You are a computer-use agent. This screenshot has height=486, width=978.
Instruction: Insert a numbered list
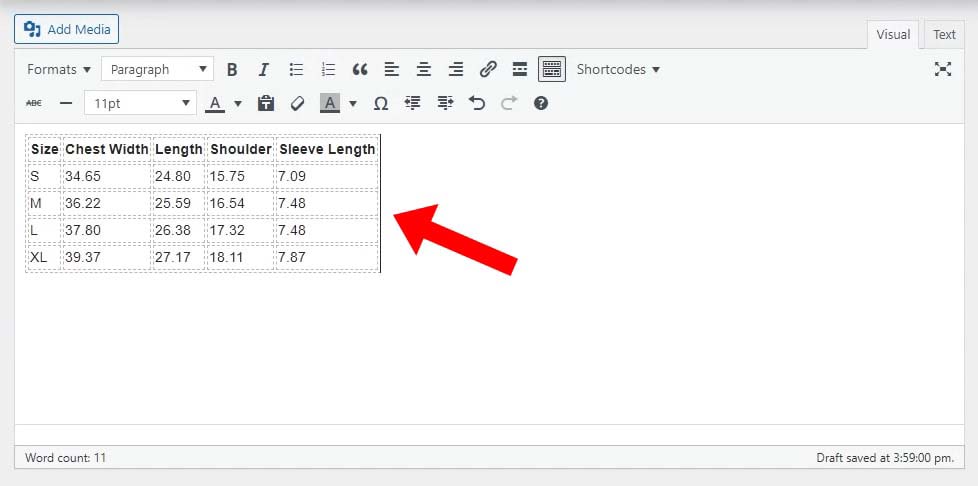[328, 70]
